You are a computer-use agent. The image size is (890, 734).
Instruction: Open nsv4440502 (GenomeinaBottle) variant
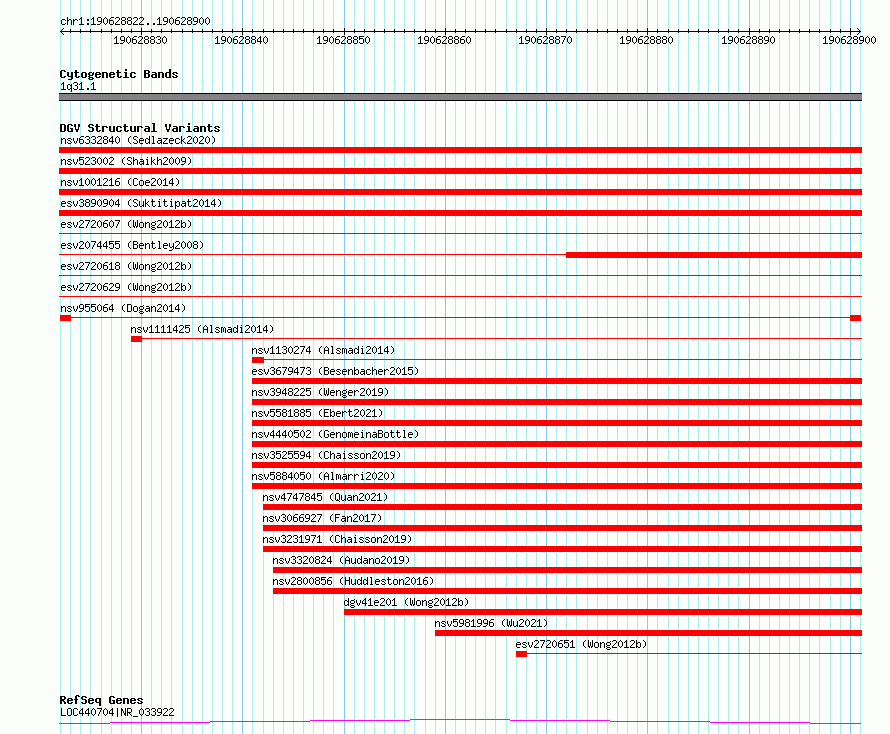335,434
